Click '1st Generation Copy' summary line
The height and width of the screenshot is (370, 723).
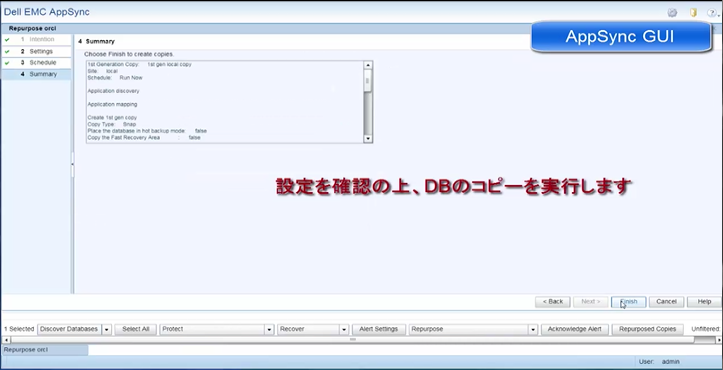pos(139,65)
